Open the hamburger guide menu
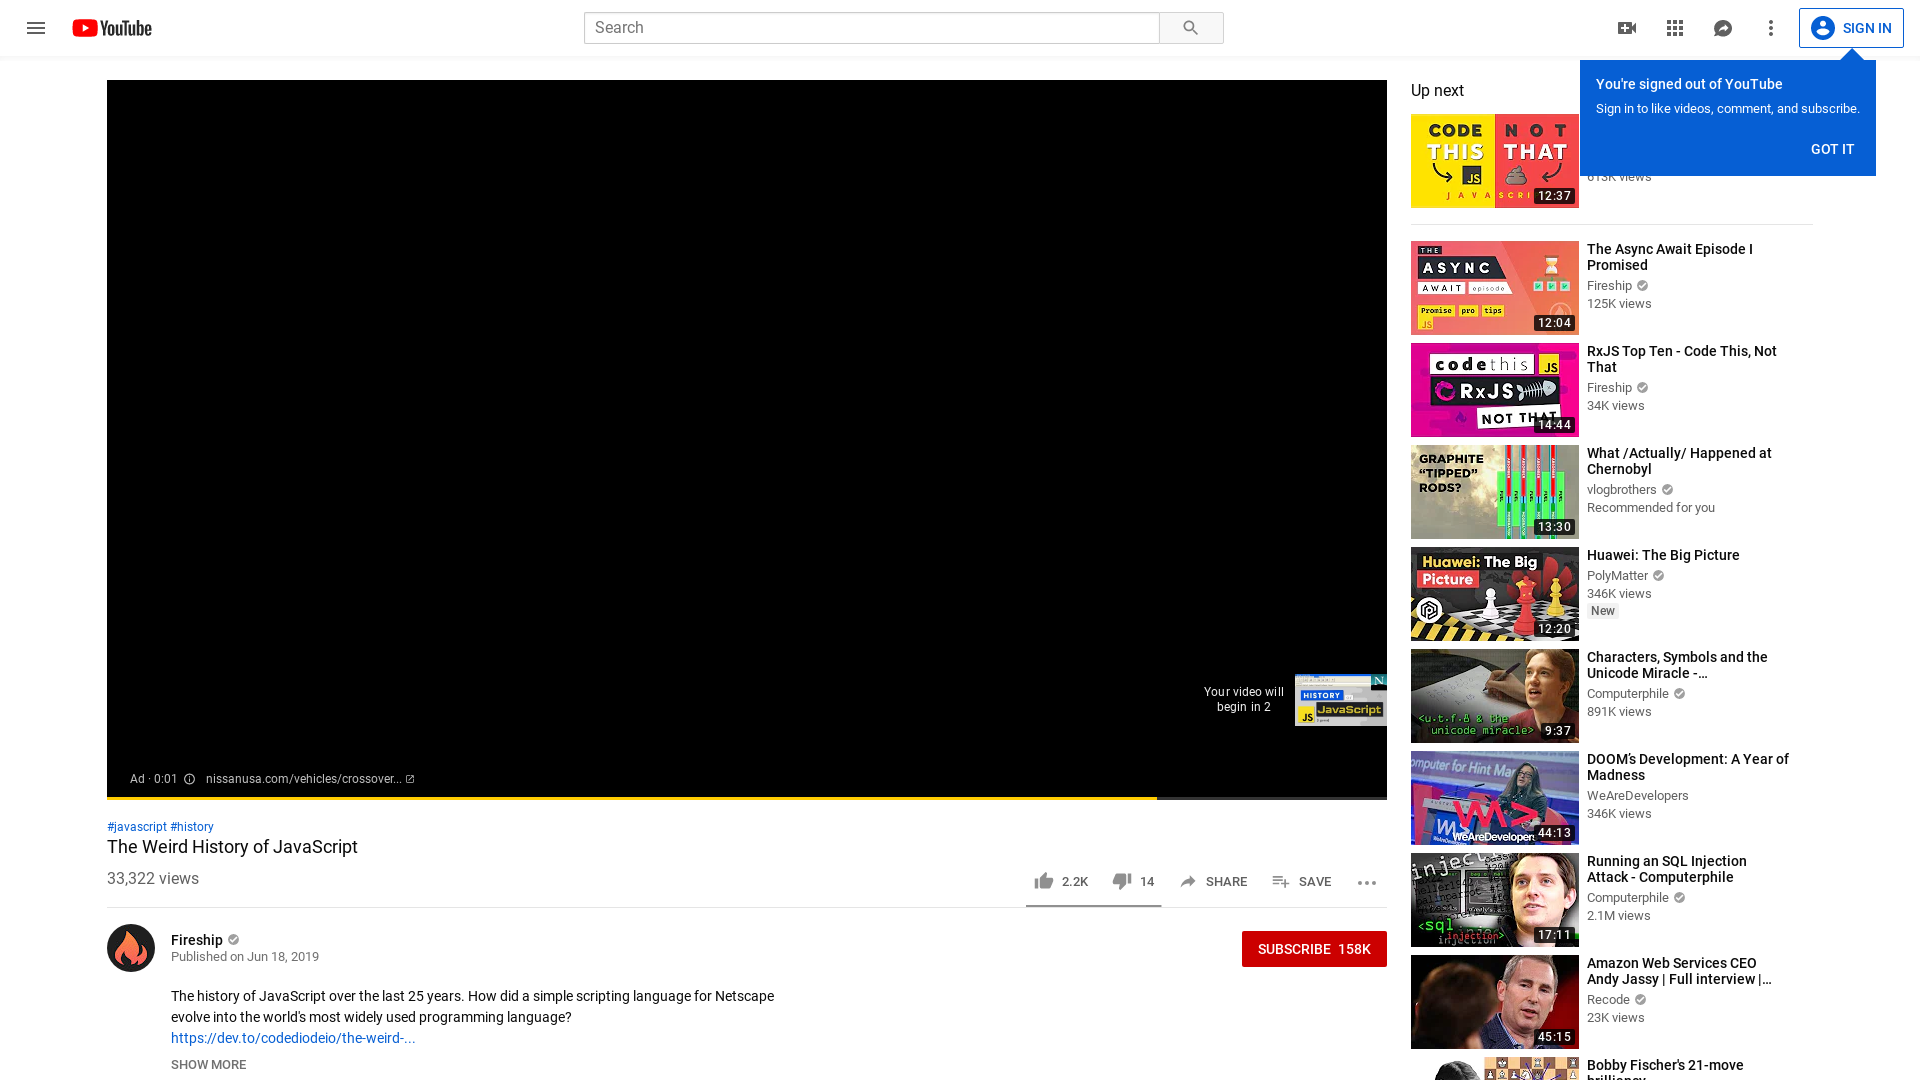Screen dimensions: 1920x1080 point(36,28)
